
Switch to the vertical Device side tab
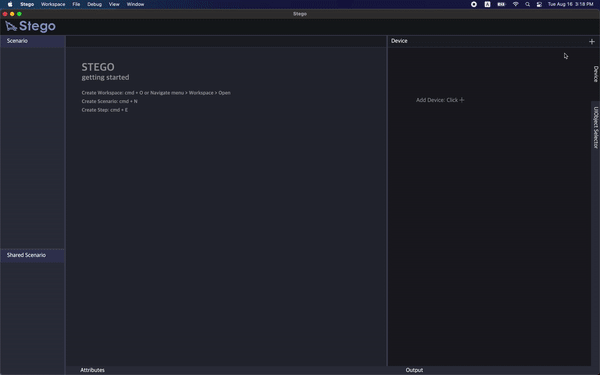tap(595, 74)
